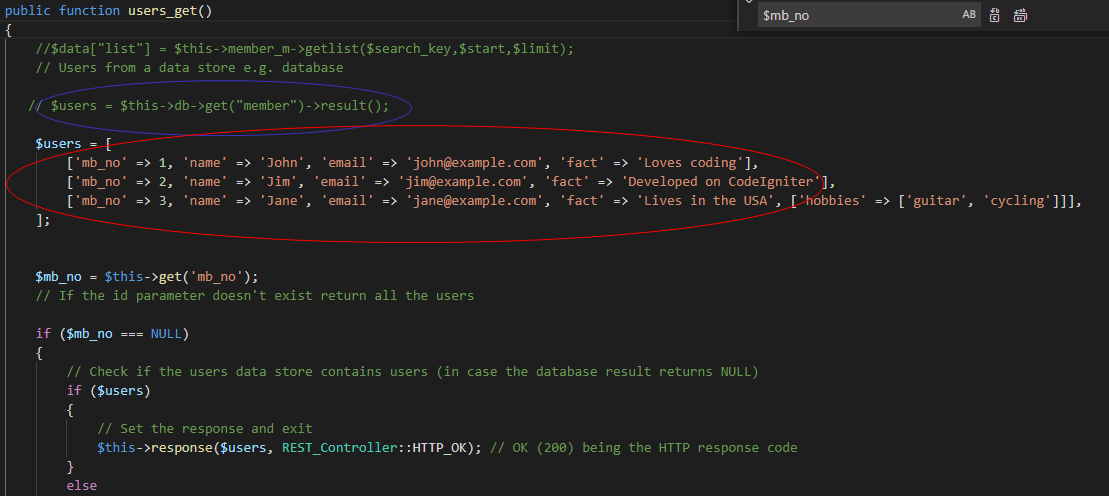
Task: Click the Replace button icon
Action: [994, 15]
